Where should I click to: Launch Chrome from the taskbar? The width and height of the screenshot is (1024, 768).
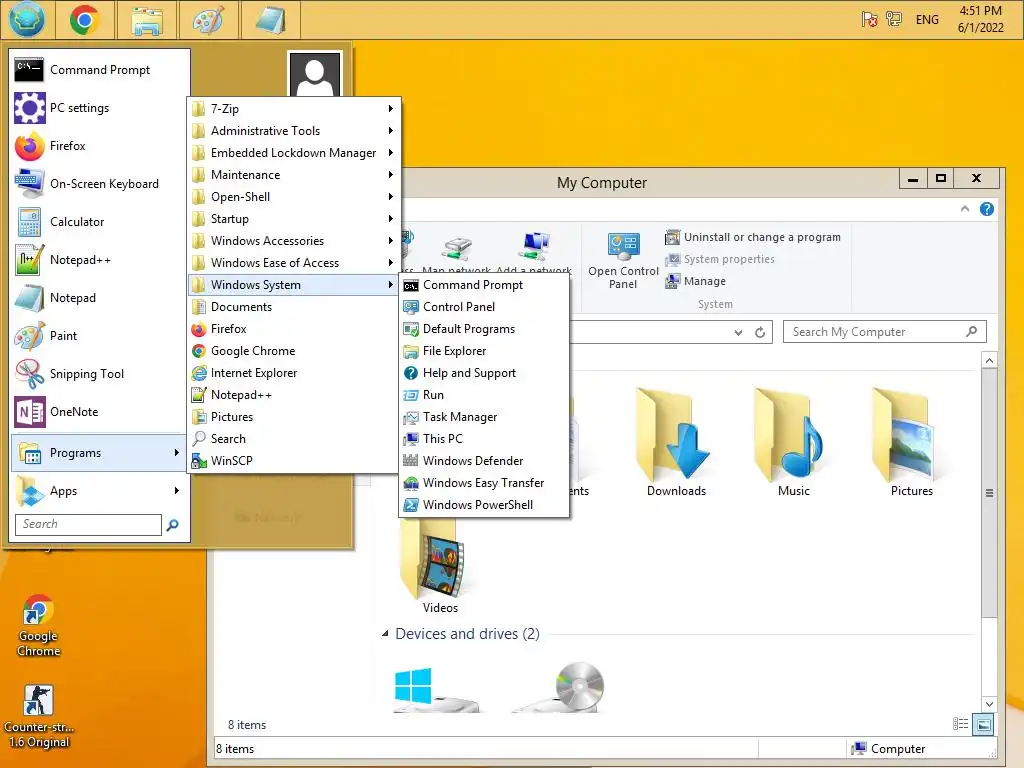(84, 20)
